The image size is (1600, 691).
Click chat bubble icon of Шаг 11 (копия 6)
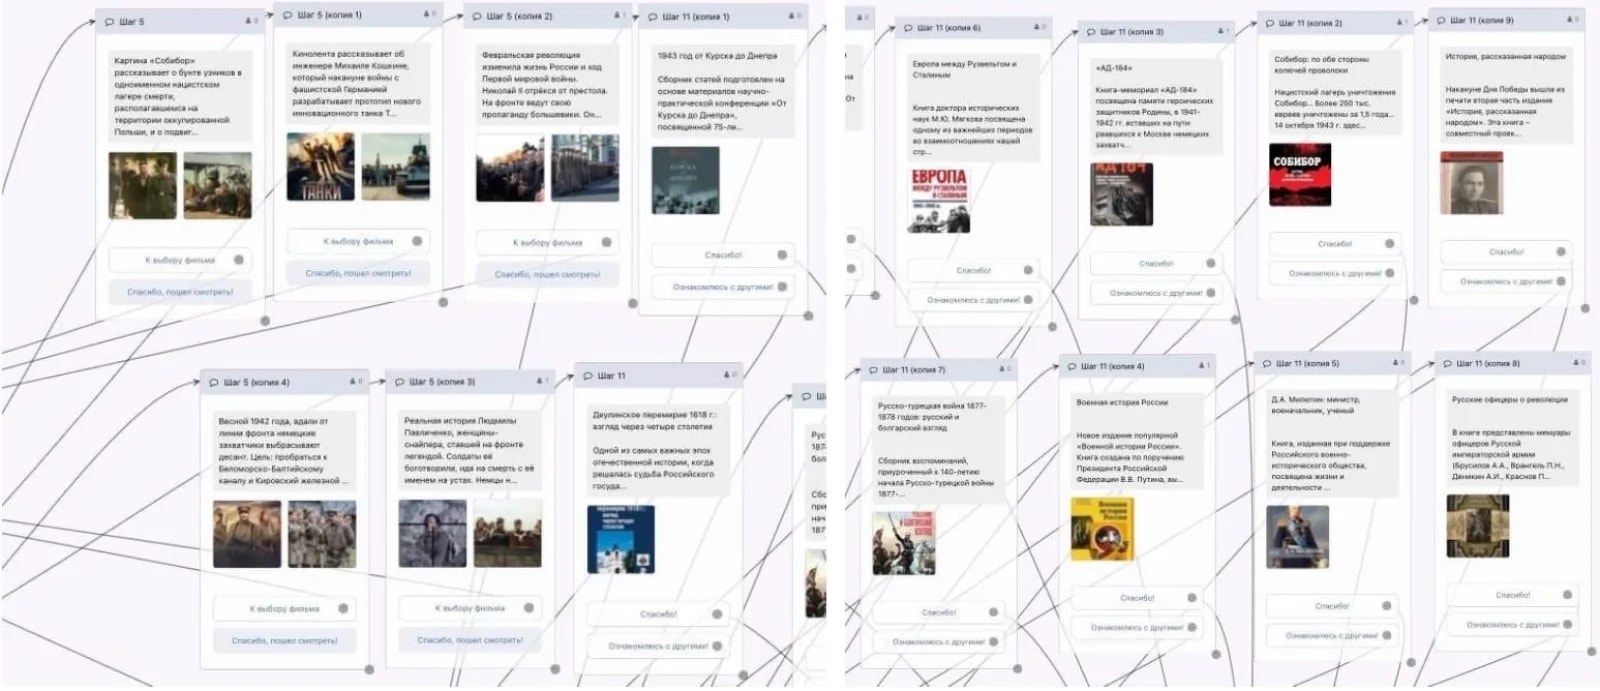tap(908, 28)
